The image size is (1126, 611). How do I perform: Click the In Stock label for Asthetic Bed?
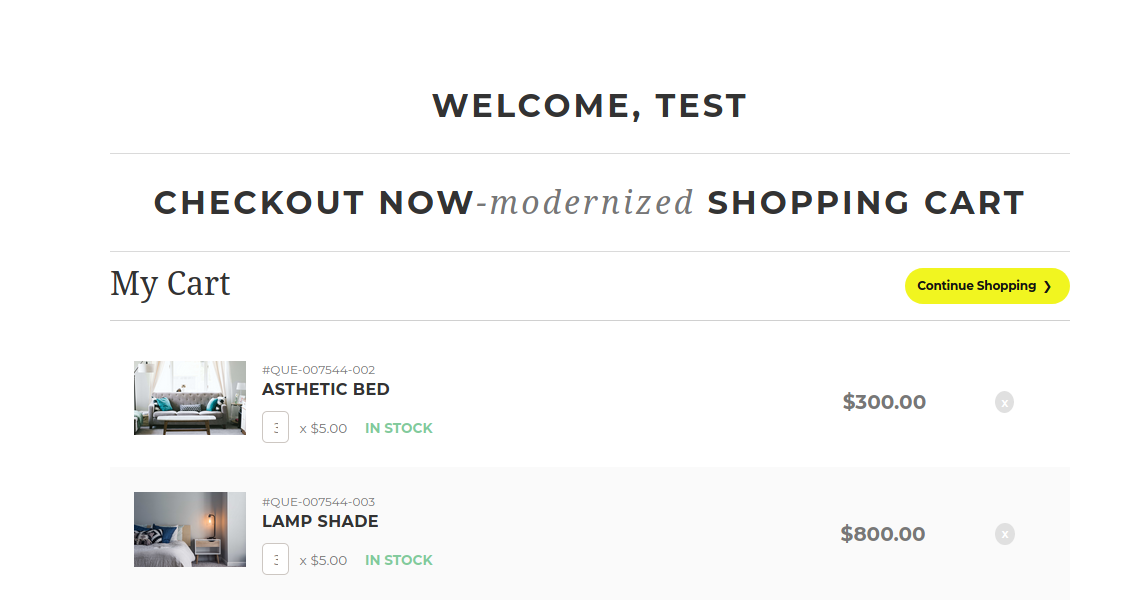[x=399, y=428]
